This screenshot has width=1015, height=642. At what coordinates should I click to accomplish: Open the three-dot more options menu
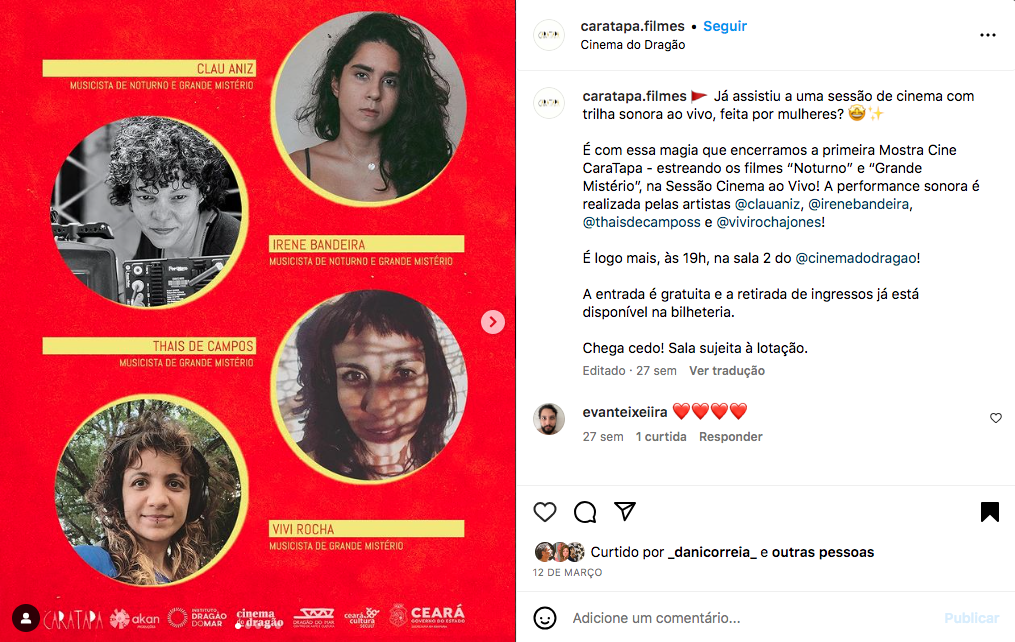pos(988,35)
